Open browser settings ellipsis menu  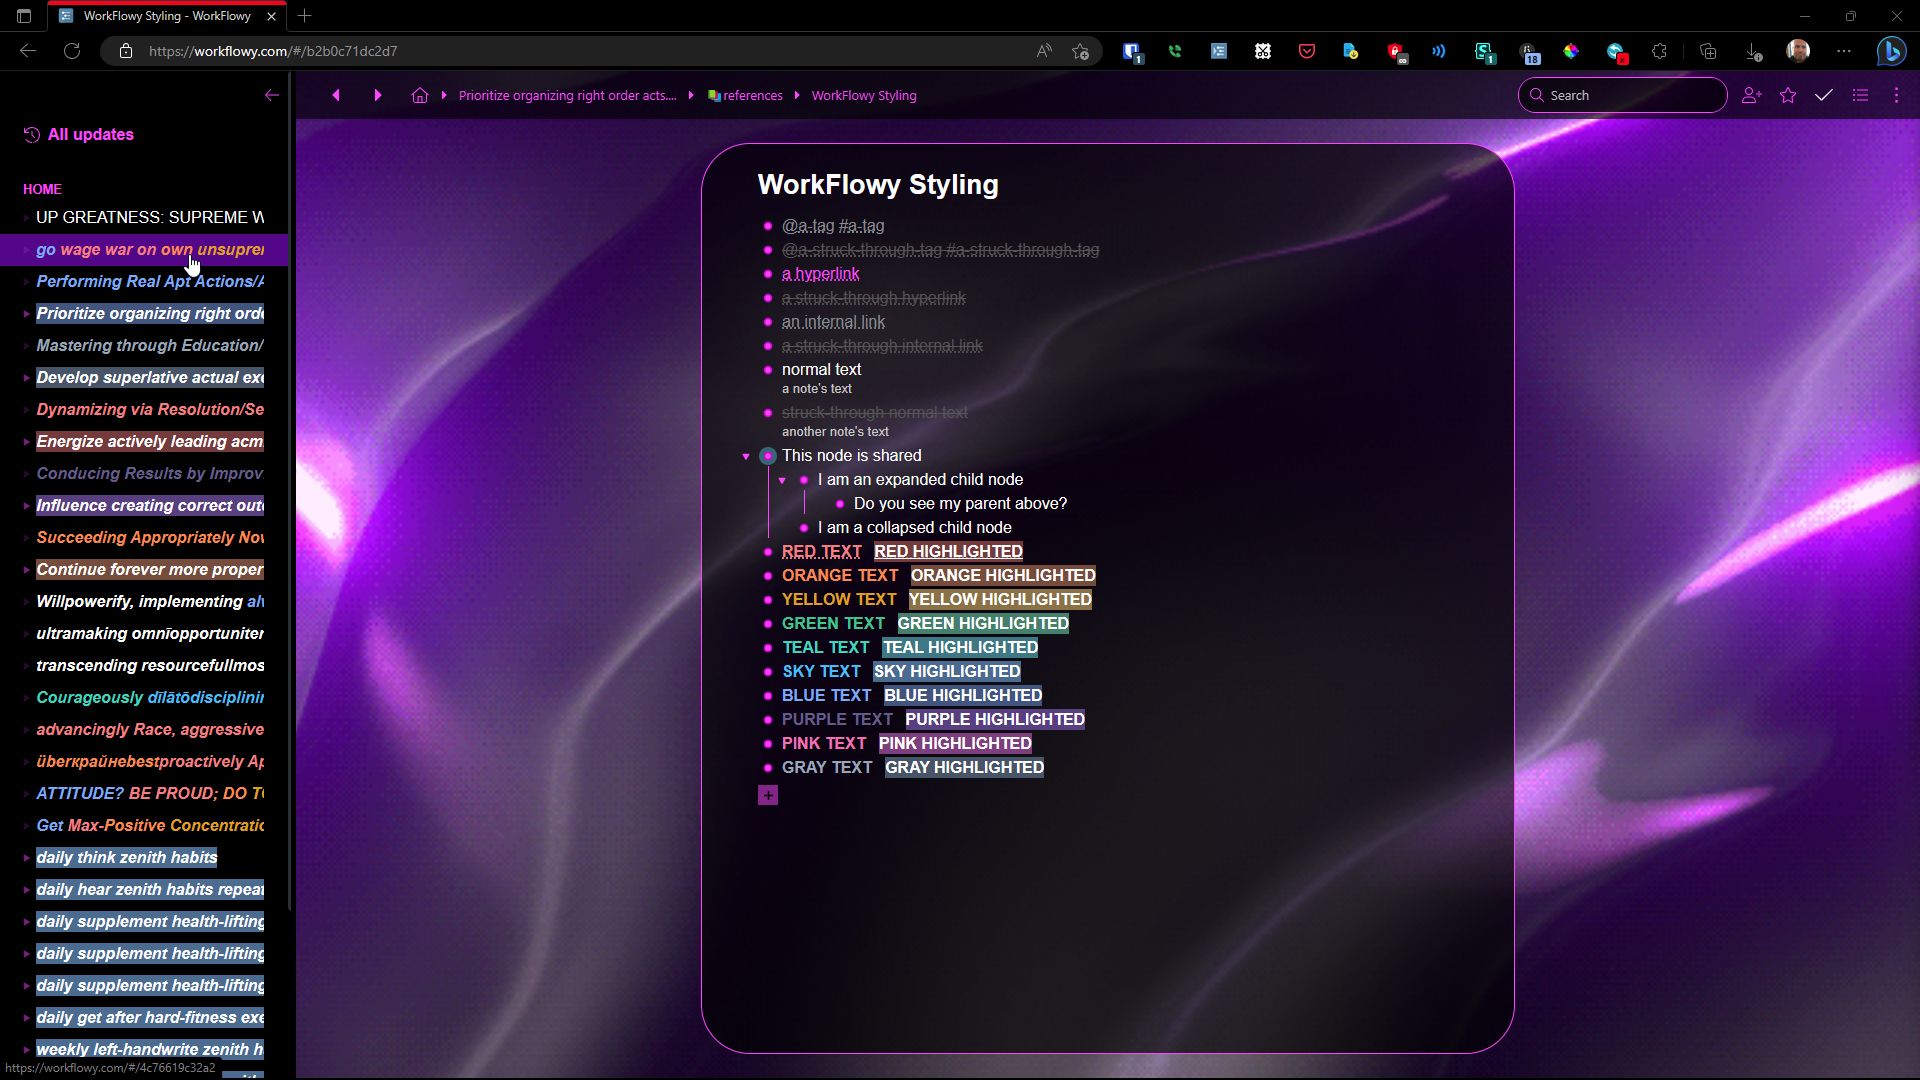click(x=1844, y=51)
